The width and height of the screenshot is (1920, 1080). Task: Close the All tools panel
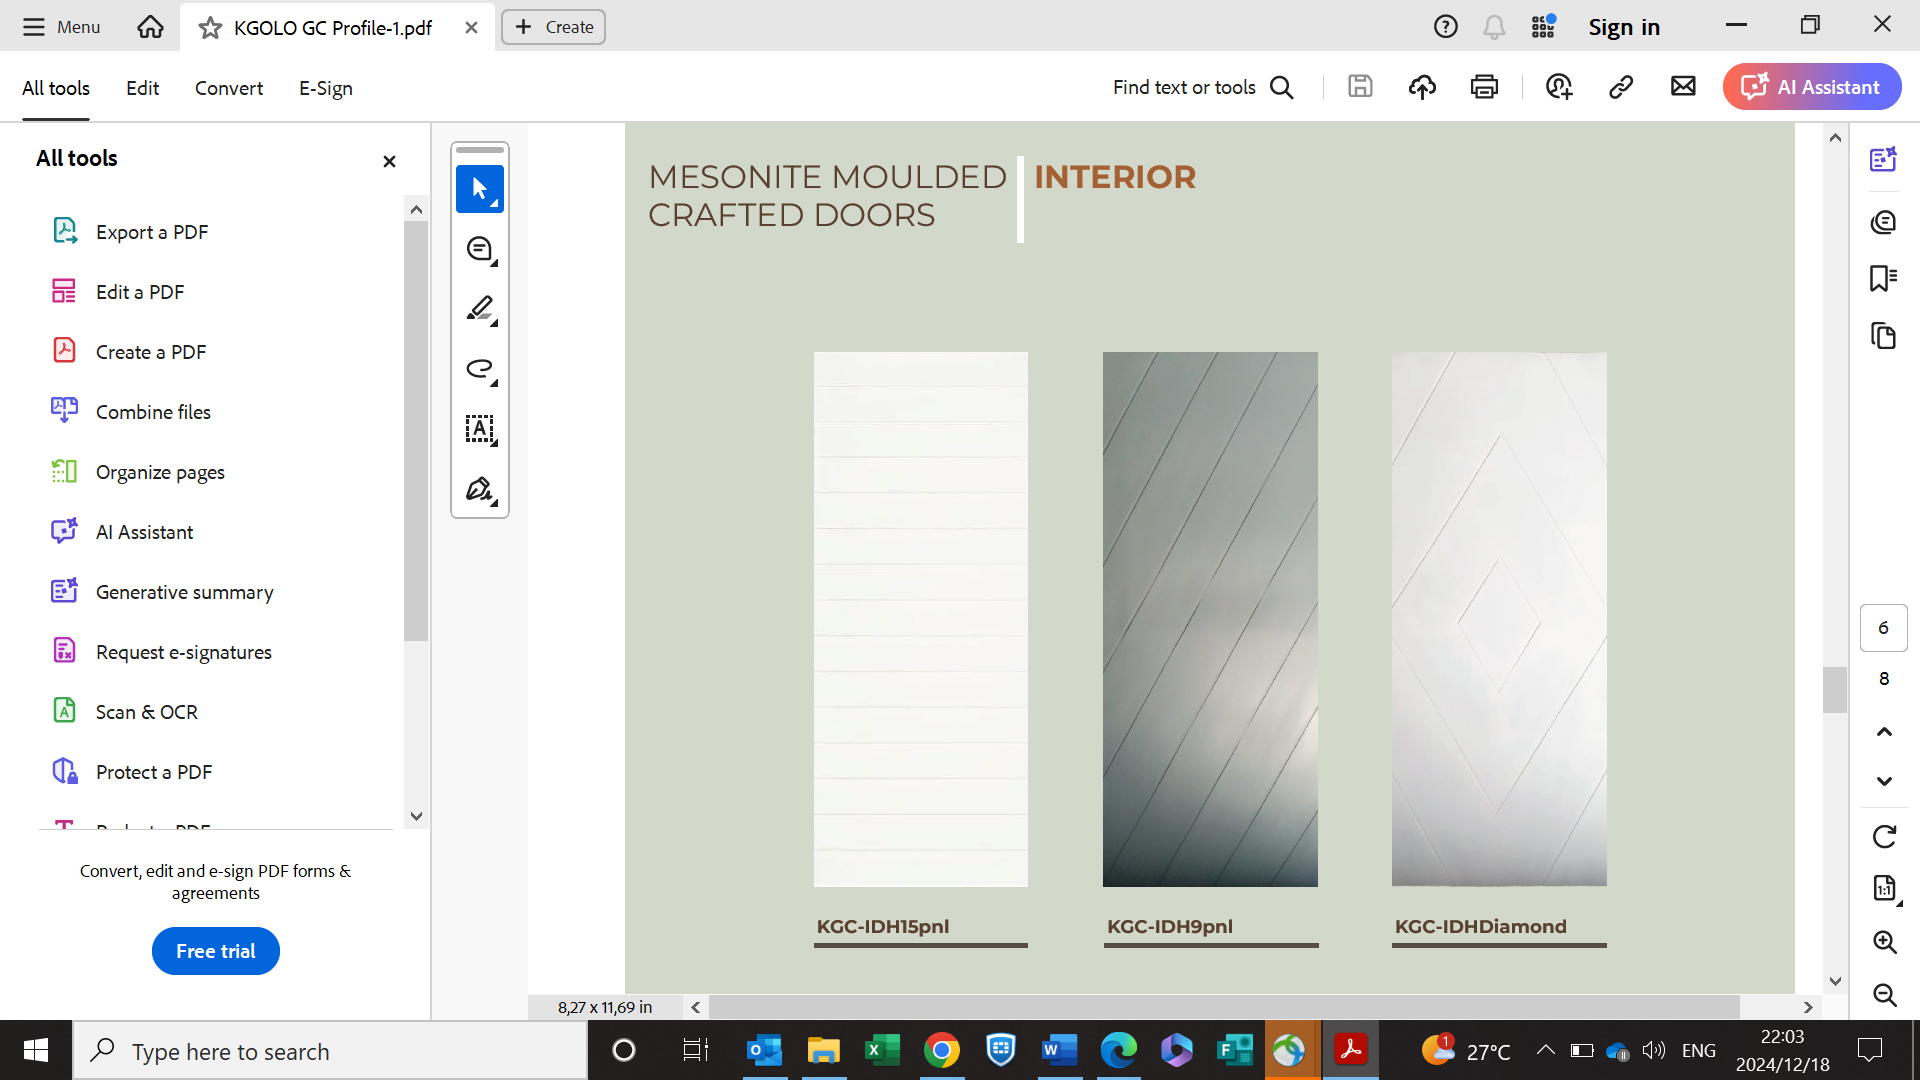tap(389, 161)
